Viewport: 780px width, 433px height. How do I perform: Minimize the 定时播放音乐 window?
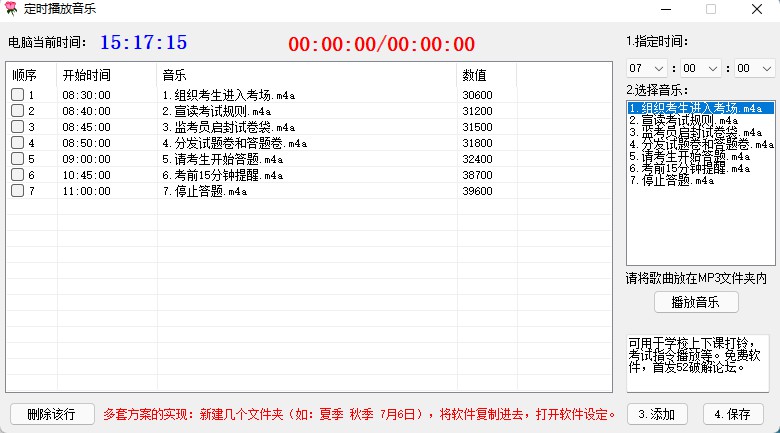click(666, 9)
